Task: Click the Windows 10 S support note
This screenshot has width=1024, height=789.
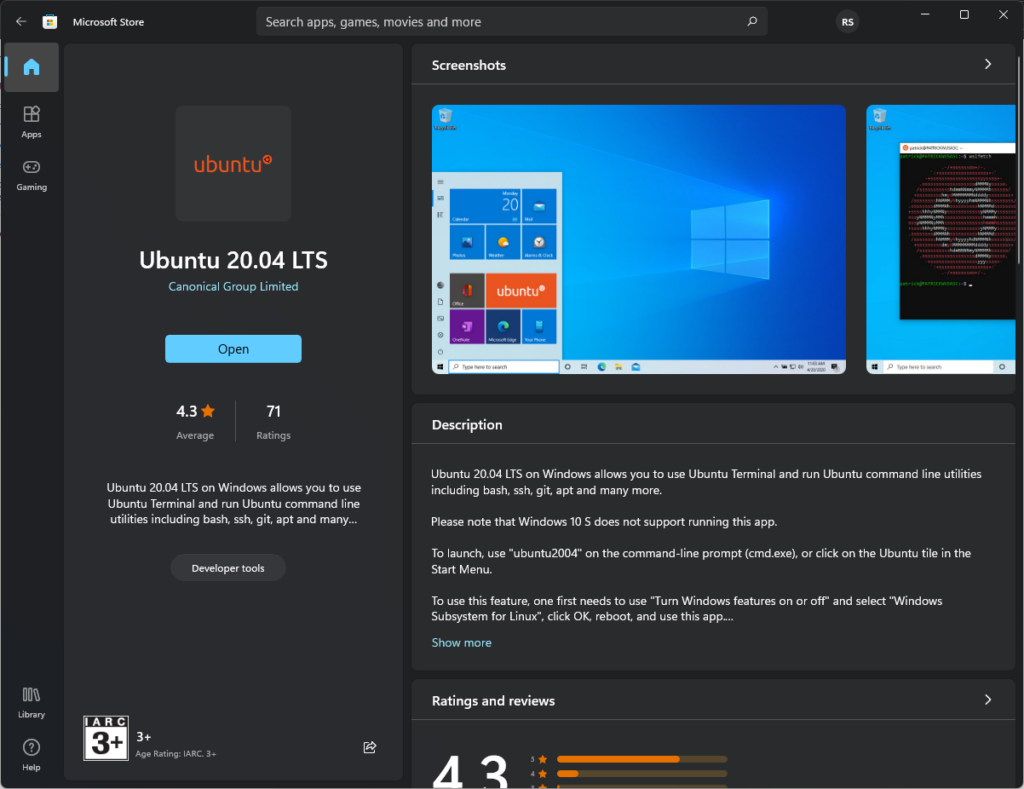Action: [604, 522]
